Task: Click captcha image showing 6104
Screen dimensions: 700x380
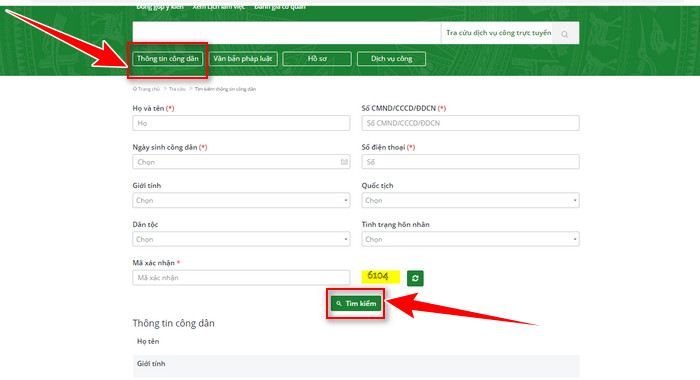Action: (381, 276)
